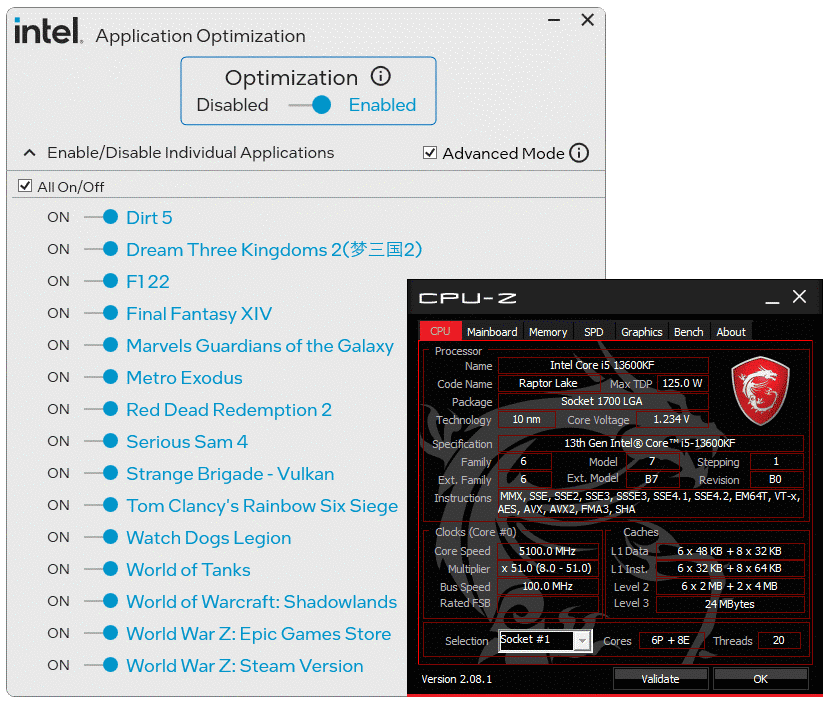
Task: Turn off Red Dead Redemption 2 toggle
Action: (102, 409)
